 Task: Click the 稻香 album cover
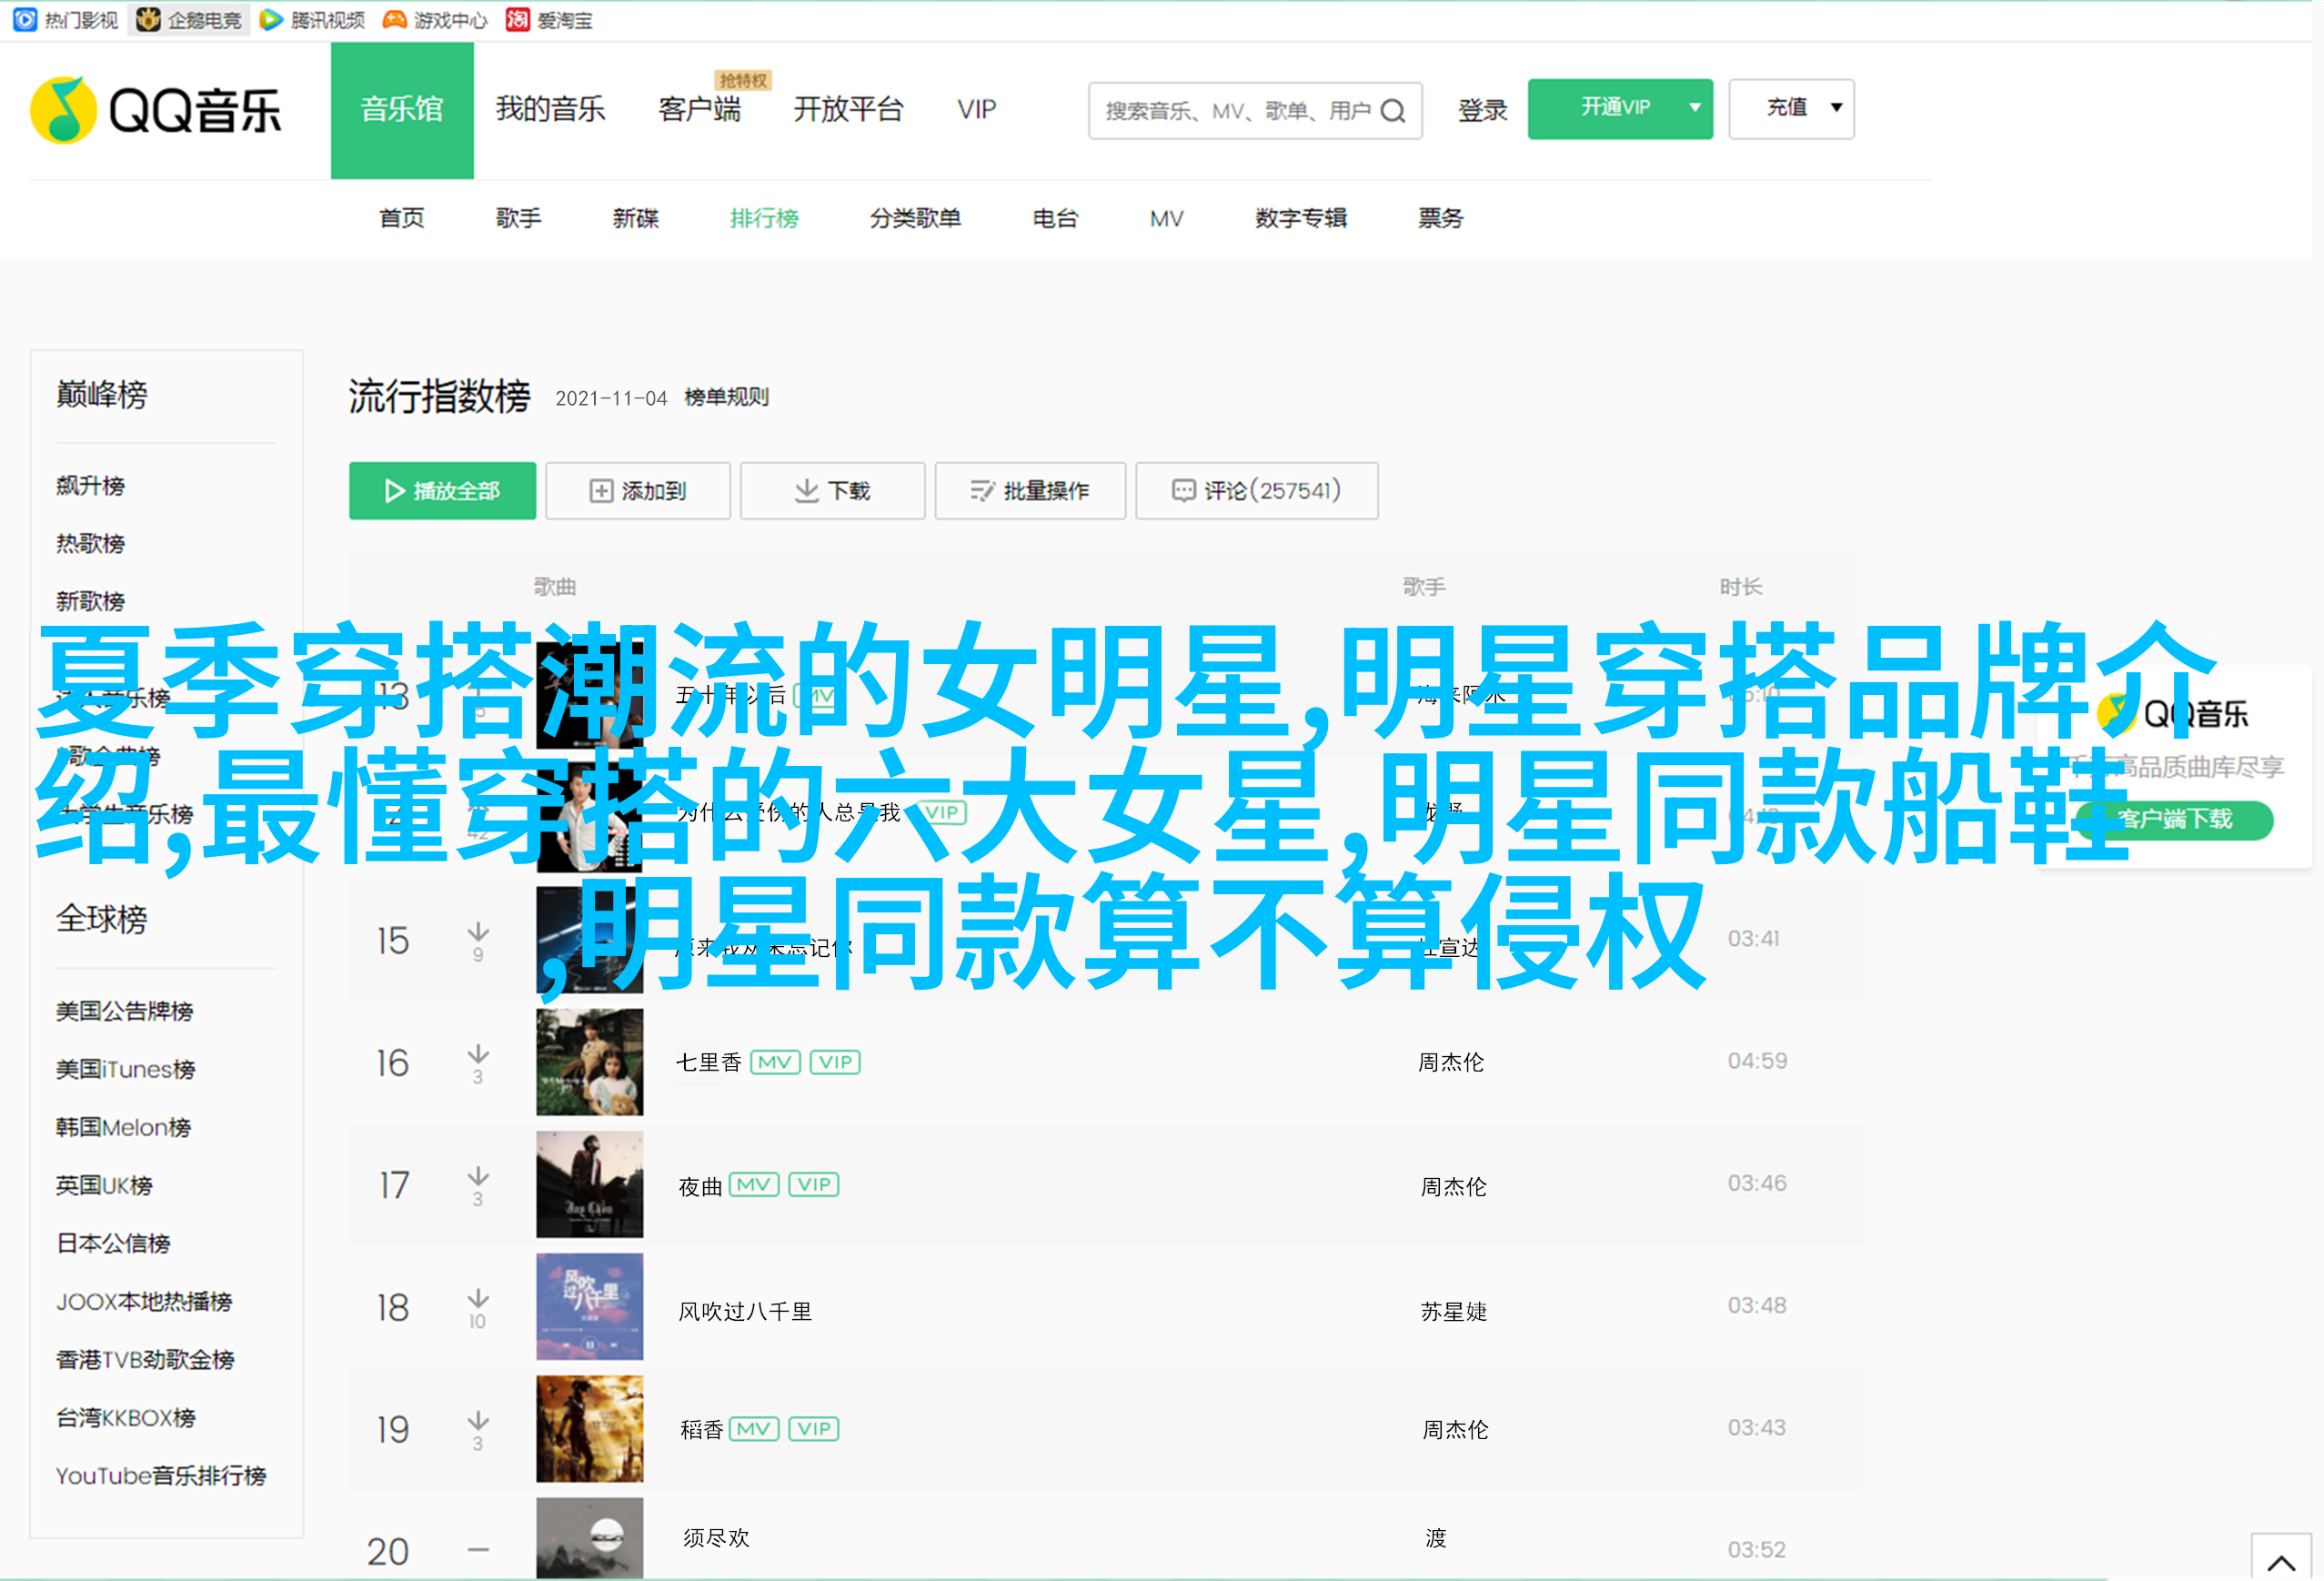click(590, 1429)
